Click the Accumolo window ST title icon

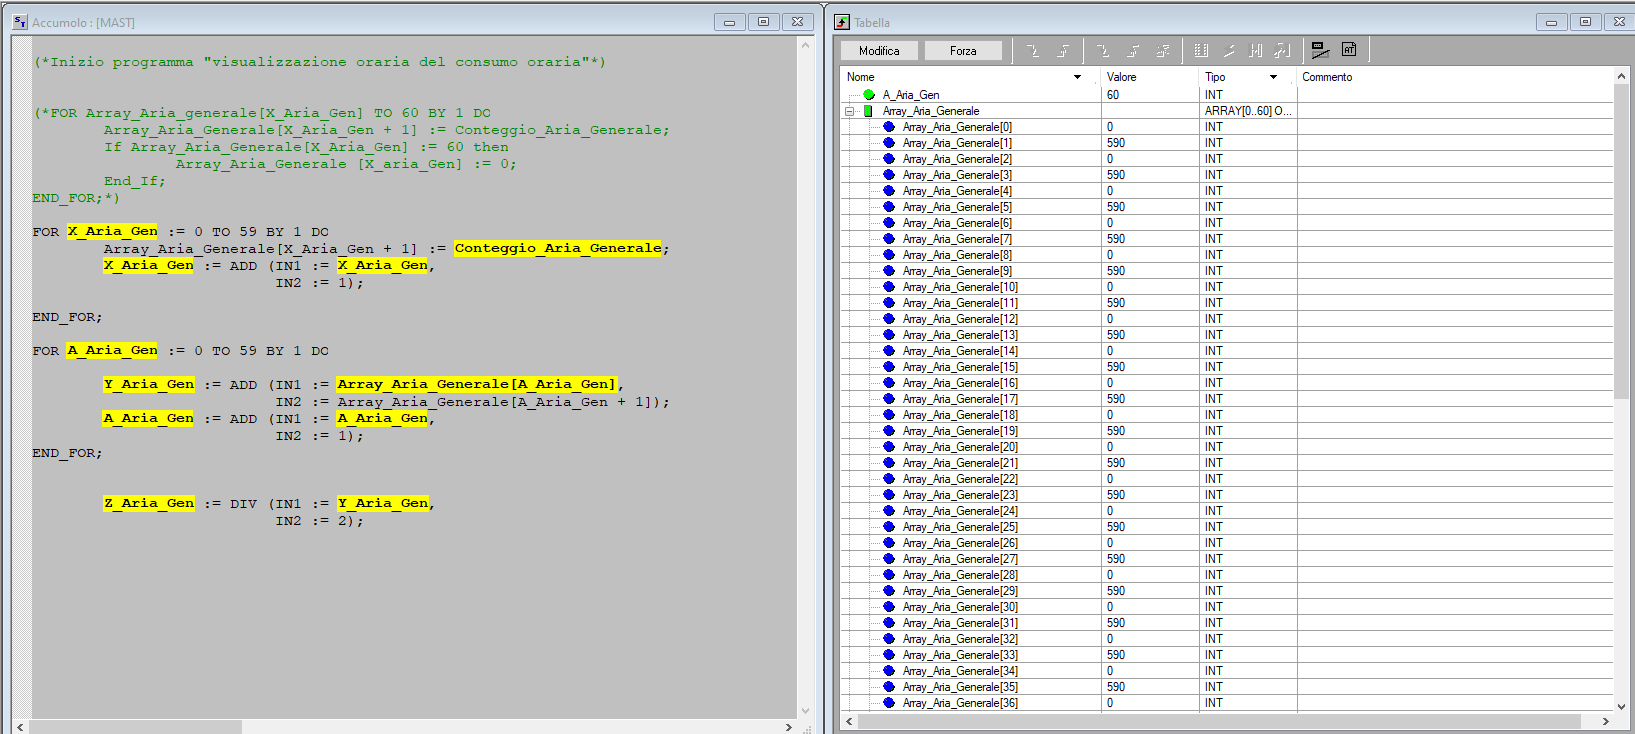(20, 22)
